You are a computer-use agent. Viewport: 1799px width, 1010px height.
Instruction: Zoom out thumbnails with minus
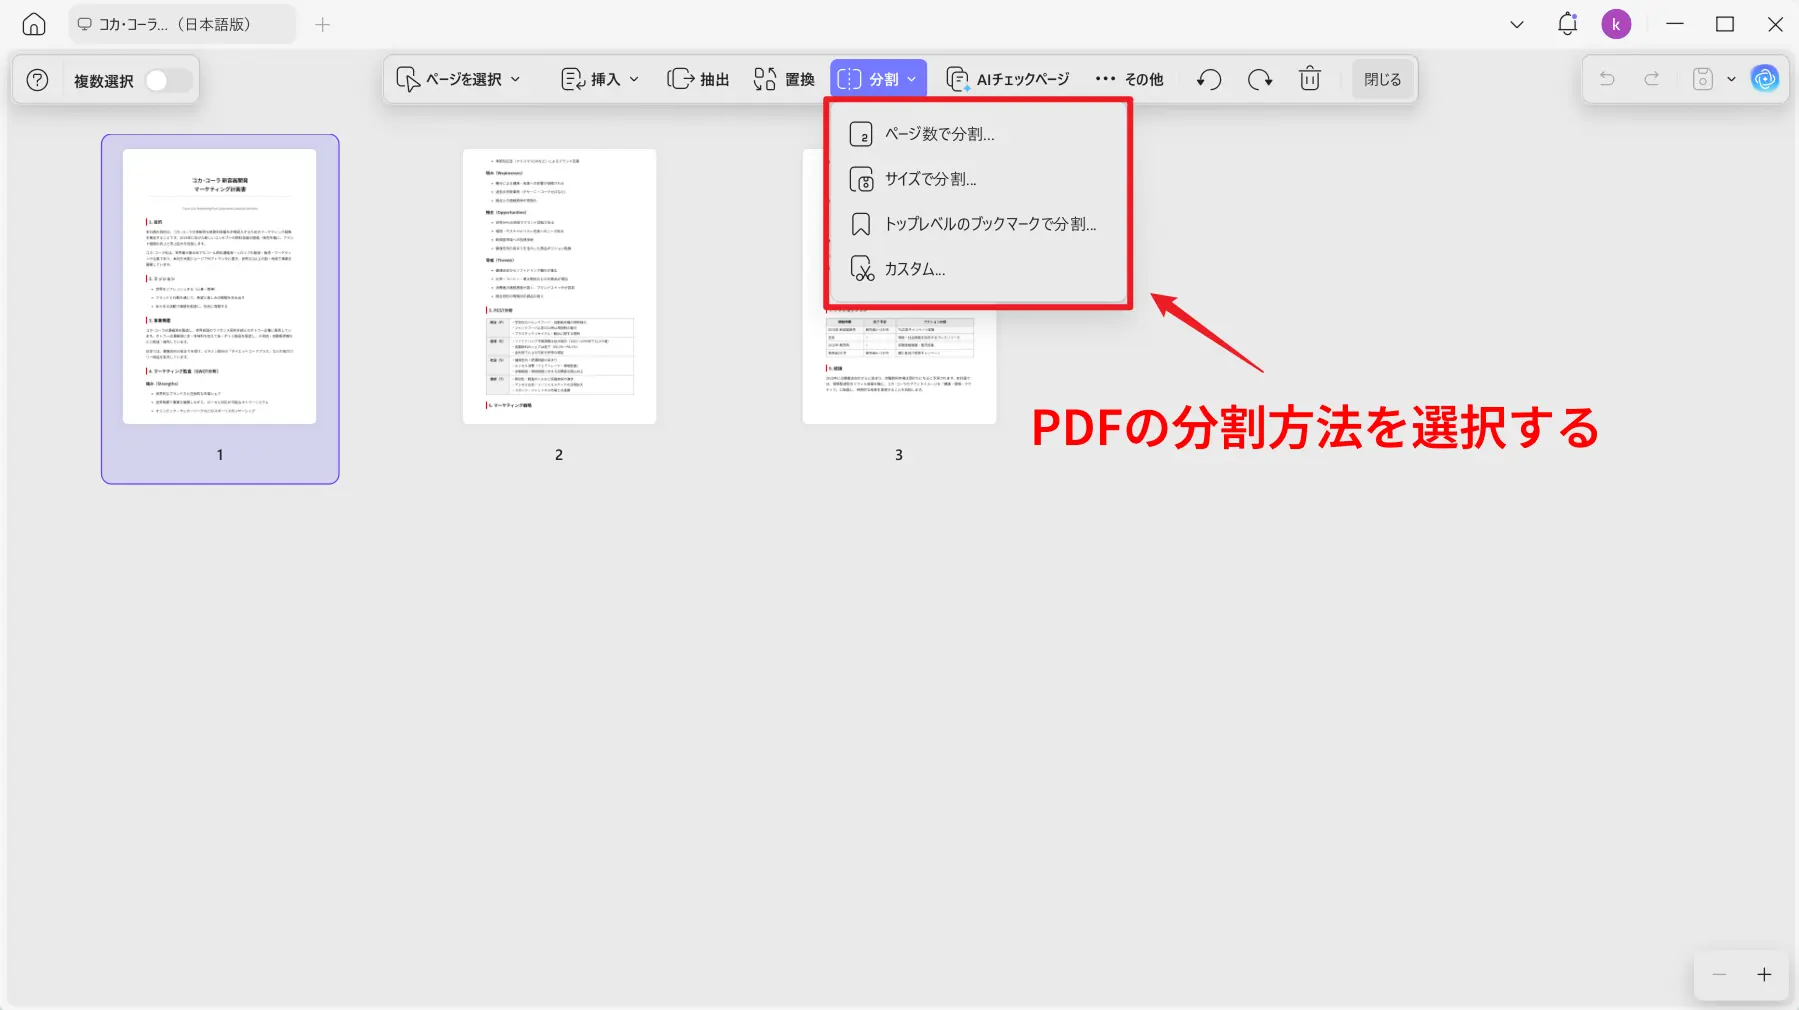coord(1719,974)
